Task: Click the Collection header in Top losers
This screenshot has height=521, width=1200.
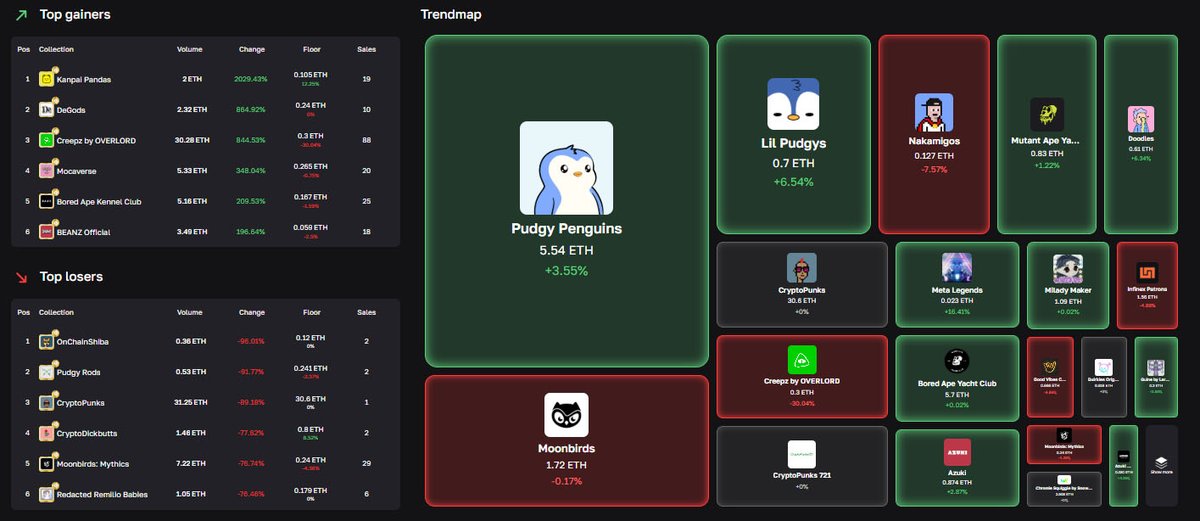Action: [56, 313]
